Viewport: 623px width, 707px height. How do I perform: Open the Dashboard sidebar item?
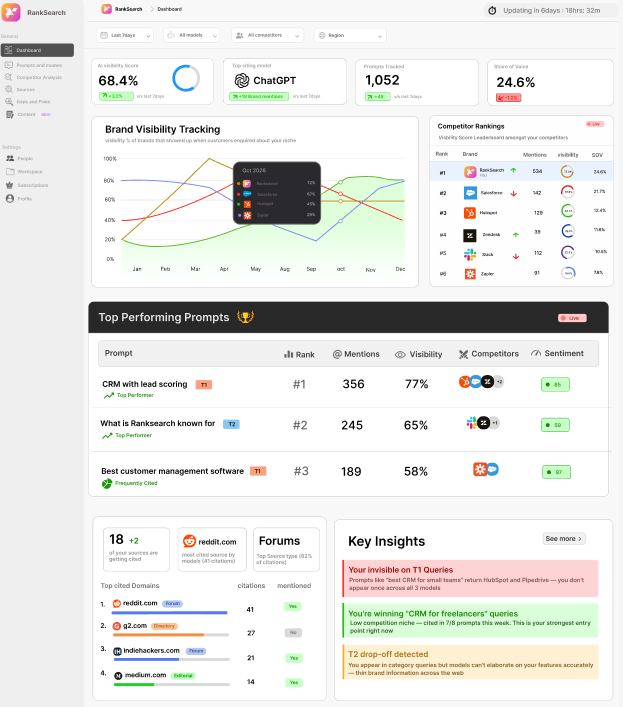37,50
